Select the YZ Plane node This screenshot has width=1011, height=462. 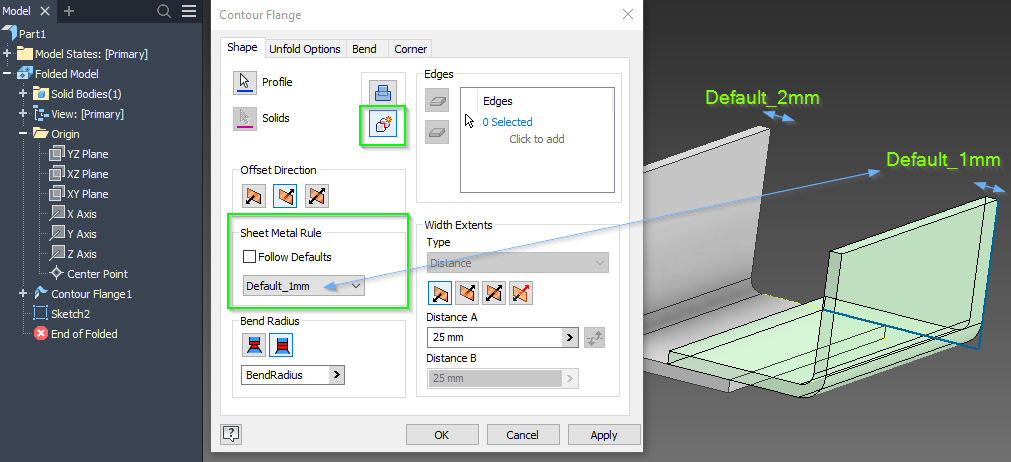point(79,154)
